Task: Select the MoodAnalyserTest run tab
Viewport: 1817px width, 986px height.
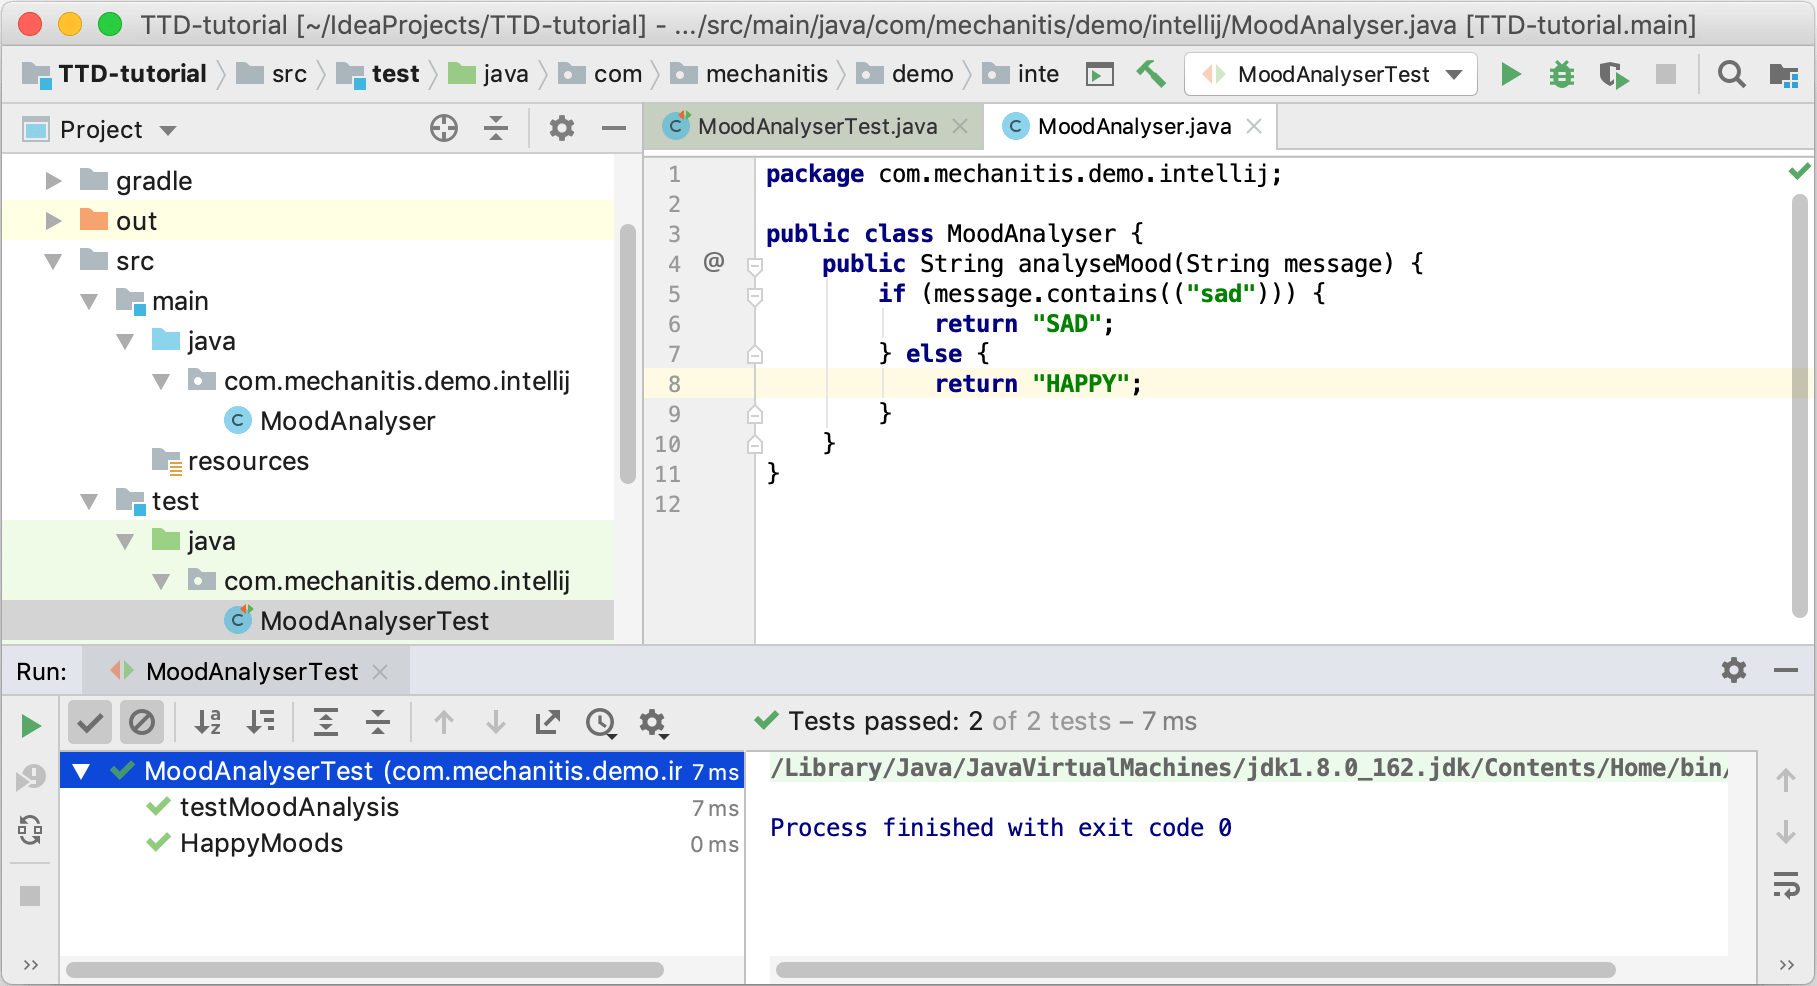Action: [251, 672]
